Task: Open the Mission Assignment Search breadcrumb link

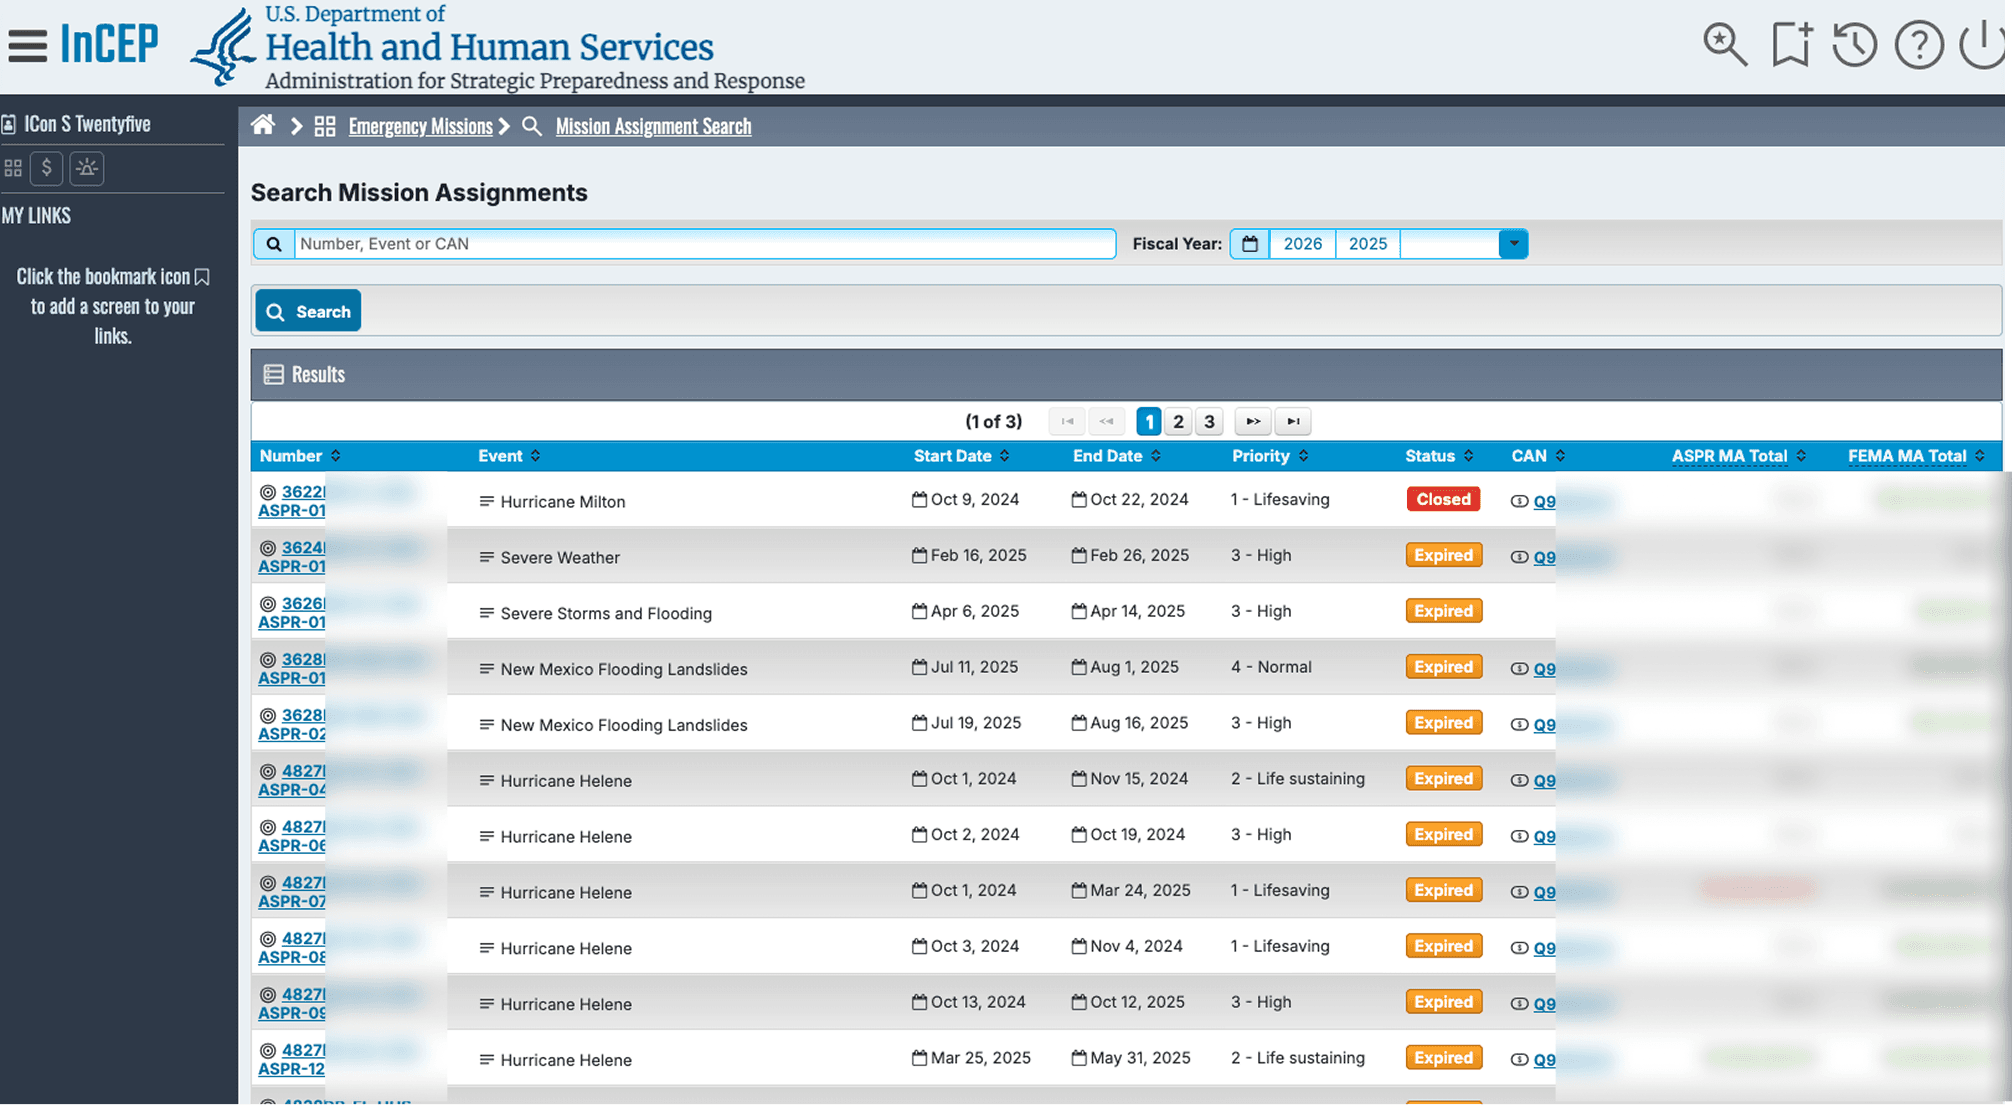Action: [x=653, y=126]
